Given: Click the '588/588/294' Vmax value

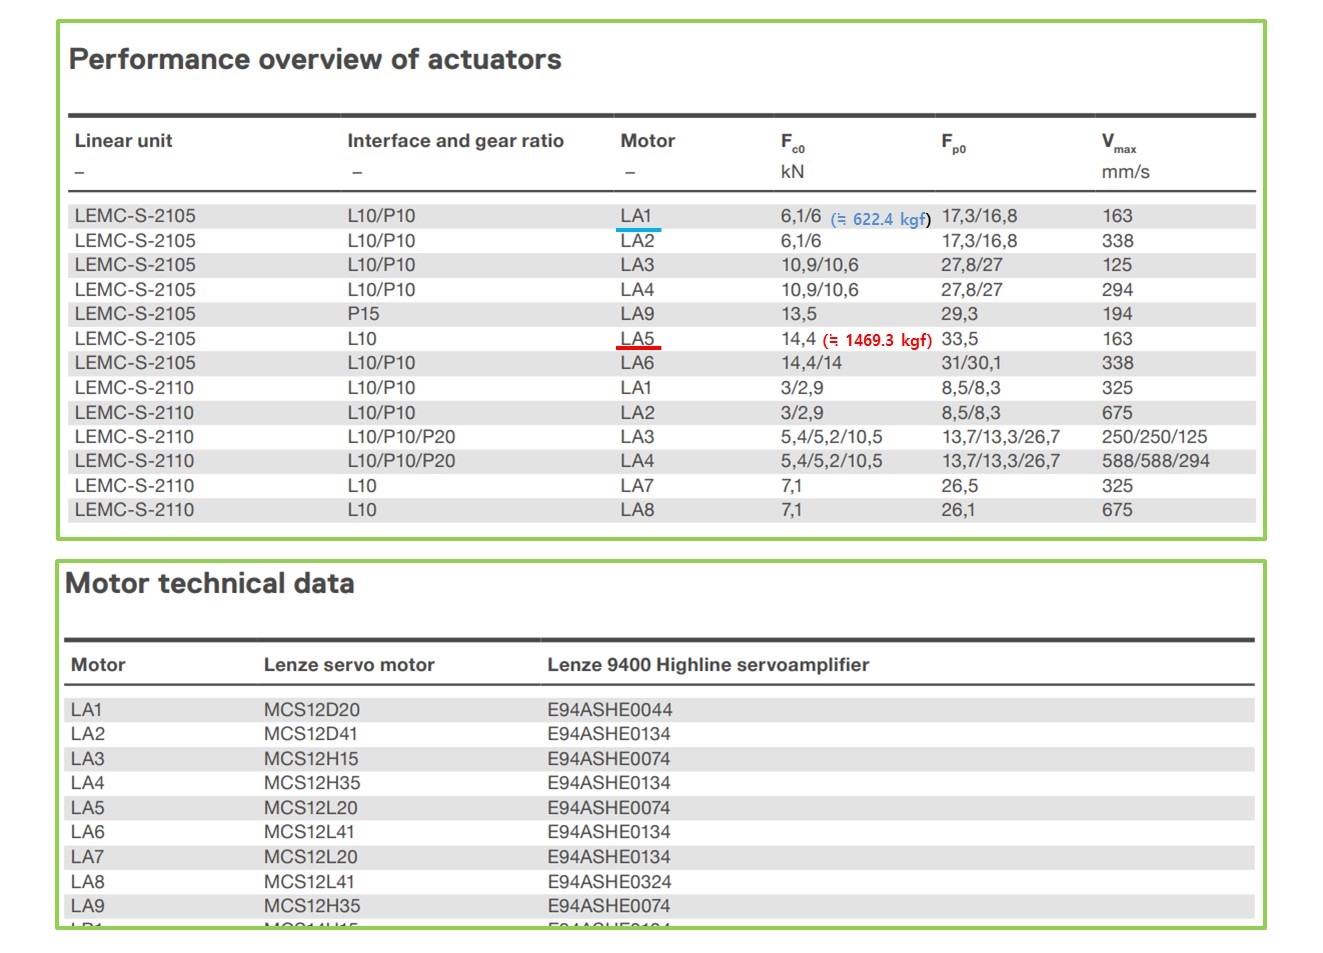Looking at the screenshot, I should click(1155, 461).
